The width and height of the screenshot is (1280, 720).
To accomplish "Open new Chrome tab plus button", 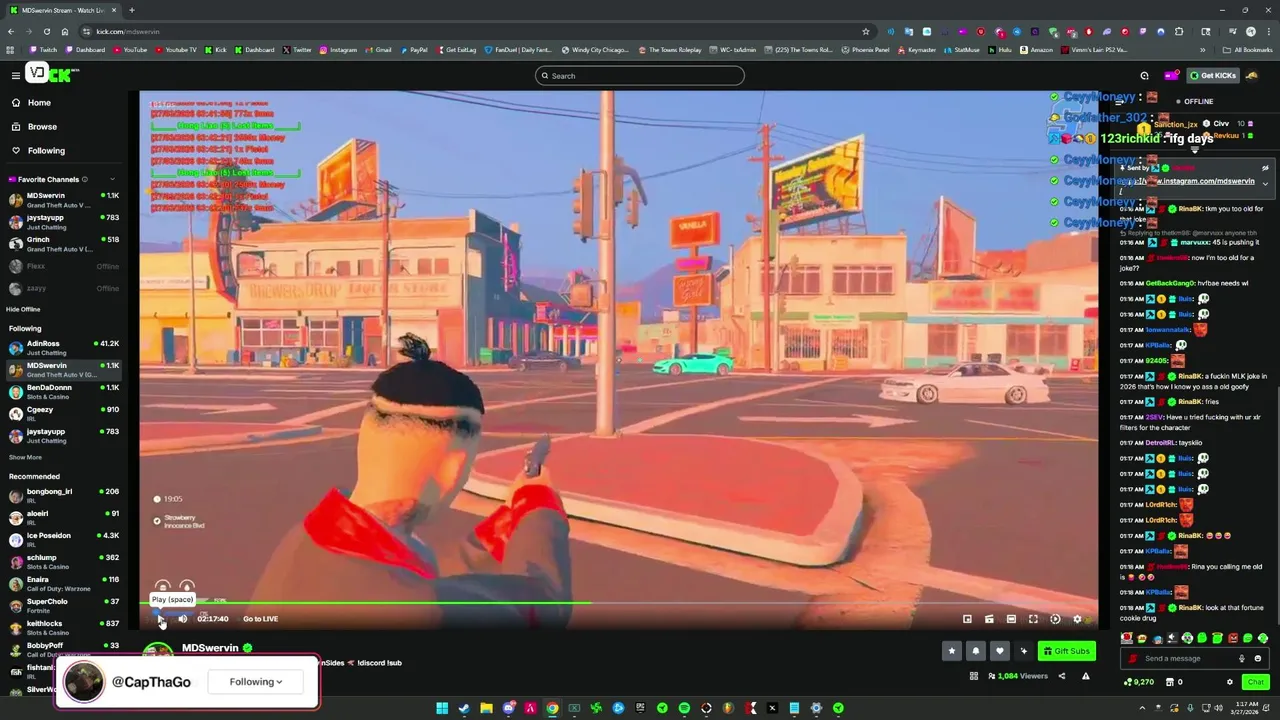I will click(x=131, y=10).
